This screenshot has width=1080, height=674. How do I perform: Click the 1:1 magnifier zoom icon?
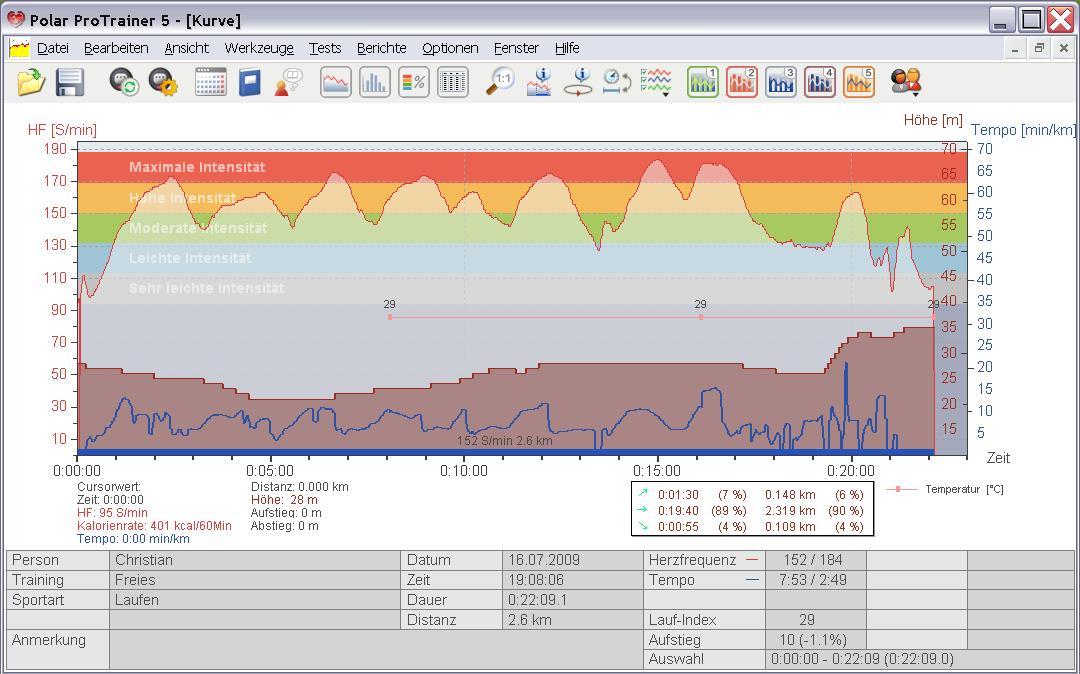pos(499,82)
